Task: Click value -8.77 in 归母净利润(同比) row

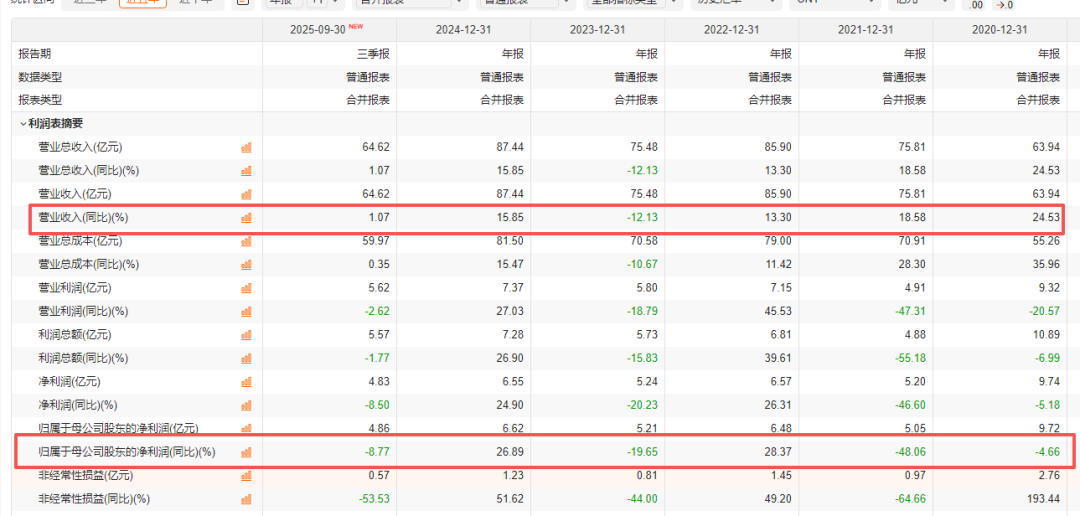Action: tap(377, 453)
